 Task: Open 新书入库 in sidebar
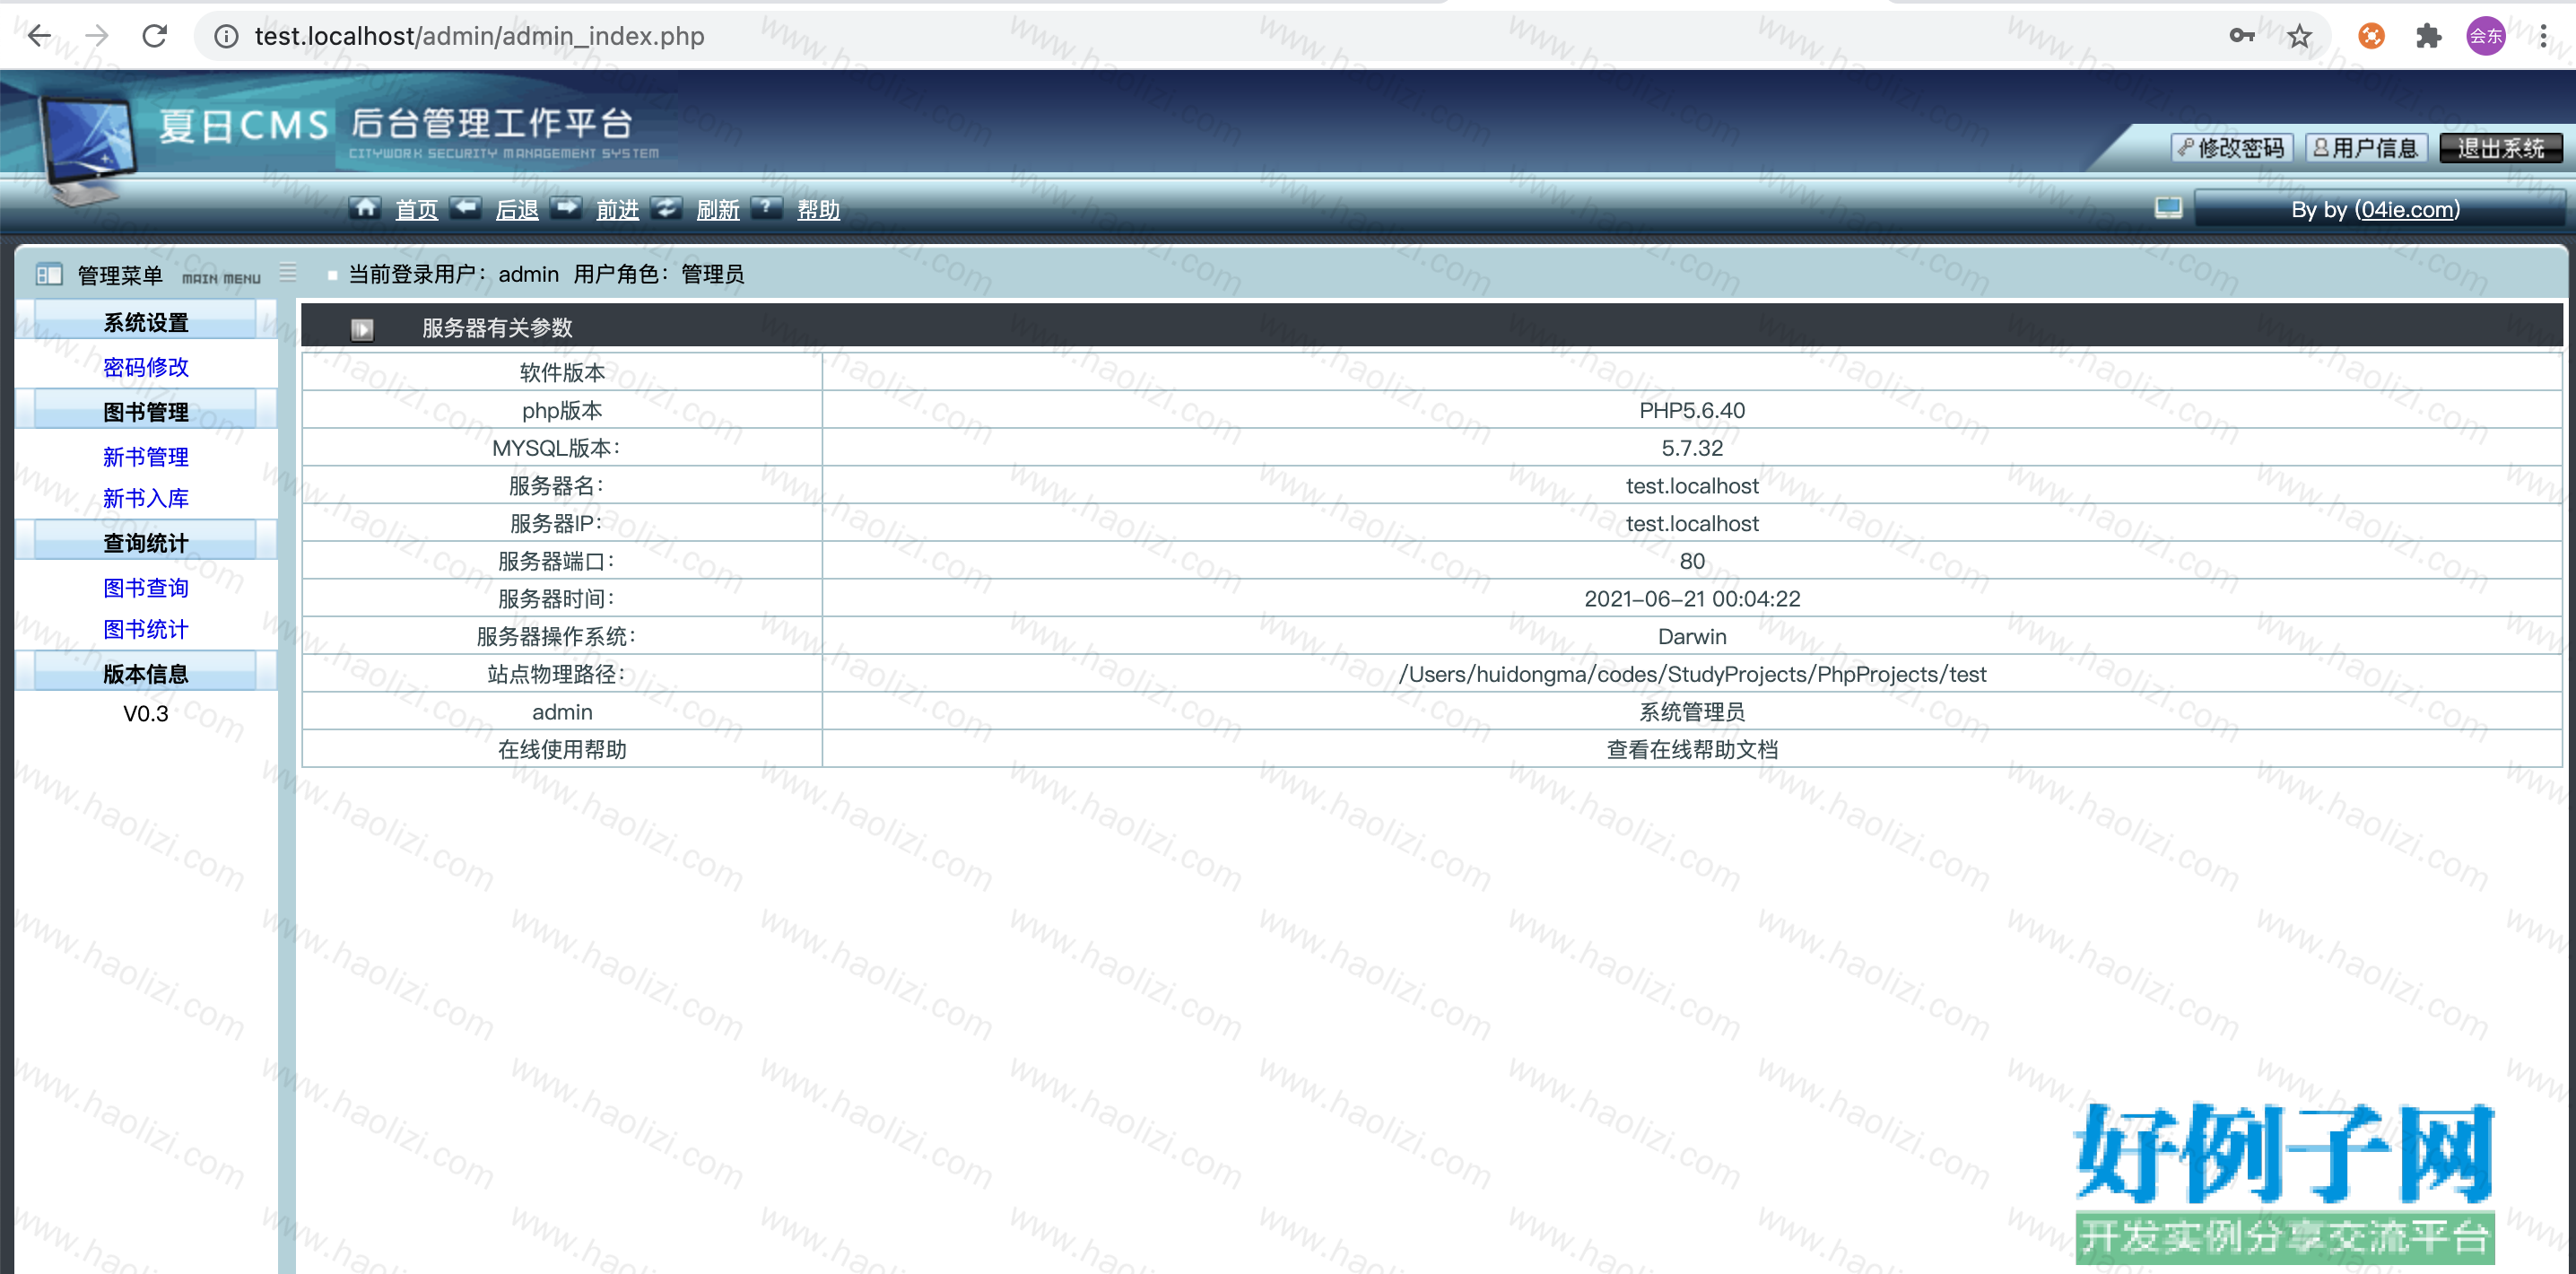click(x=146, y=498)
